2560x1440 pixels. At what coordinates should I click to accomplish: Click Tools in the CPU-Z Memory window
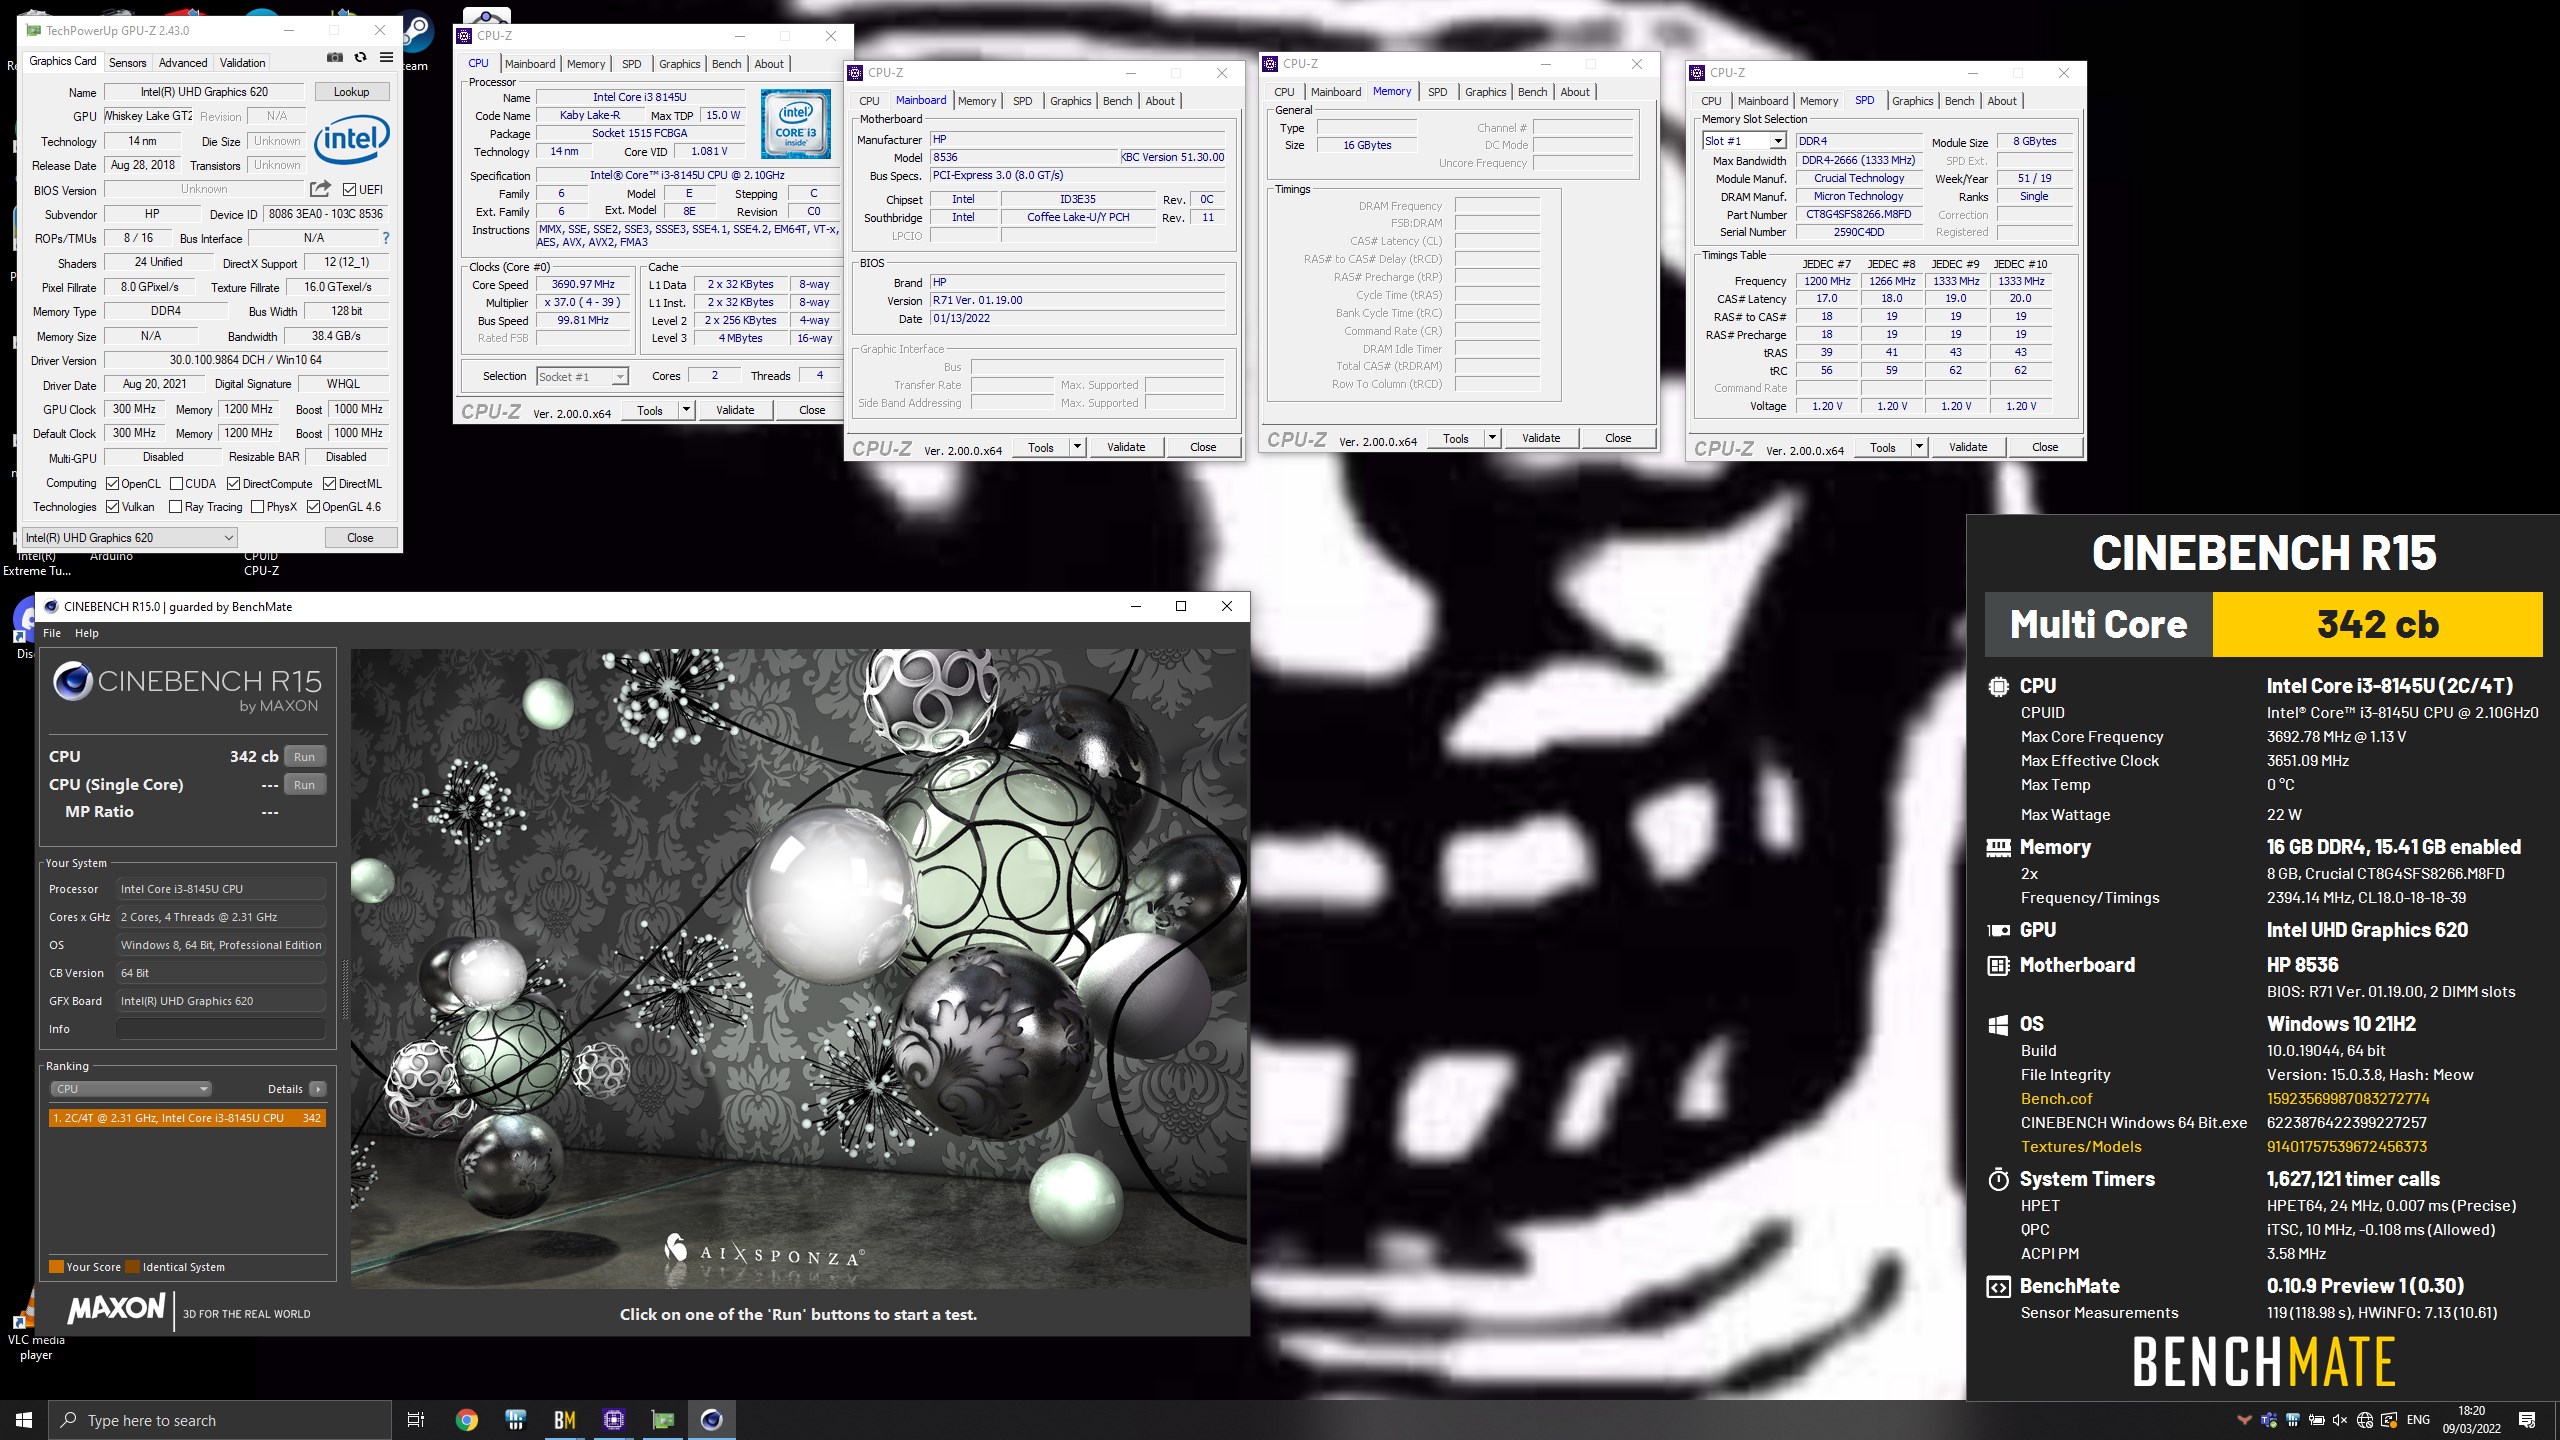pyautogui.click(x=1455, y=438)
